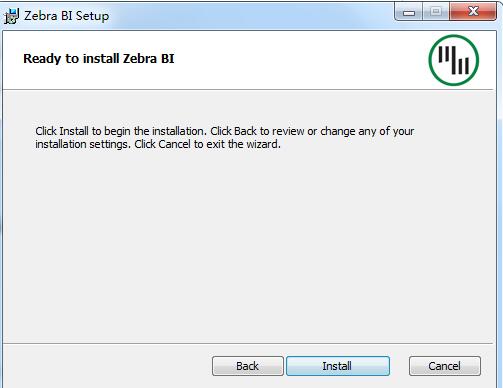
Task: Click the black bars inside the logo
Action: tap(454, 60)
